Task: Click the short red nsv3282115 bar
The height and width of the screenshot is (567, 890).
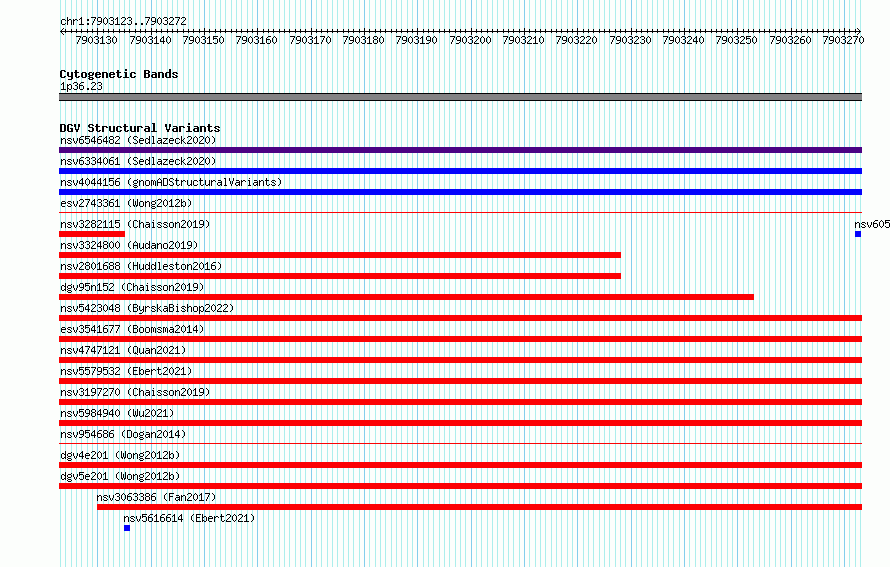Action: coord(92,234)
